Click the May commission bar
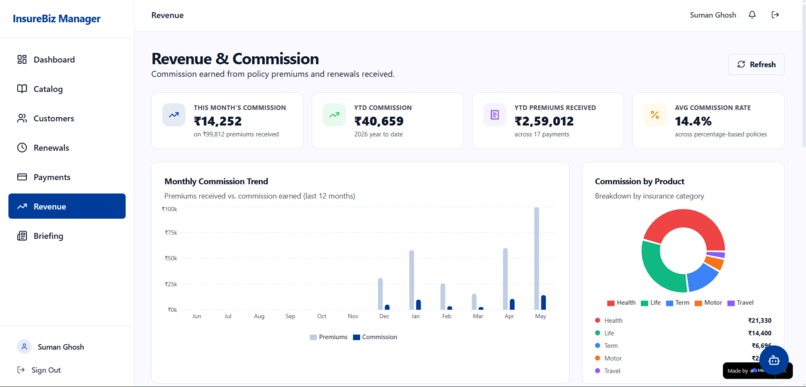Image resolution: width=806 pixels, height=387 pixels. pos(543,303)
